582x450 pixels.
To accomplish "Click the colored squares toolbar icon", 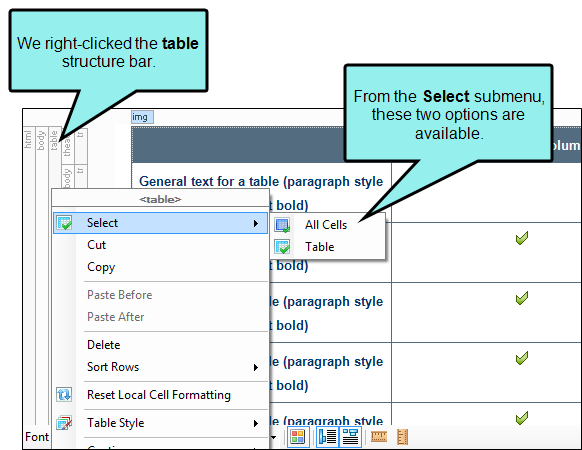I will pyautogui.click(x=298, y=437).
